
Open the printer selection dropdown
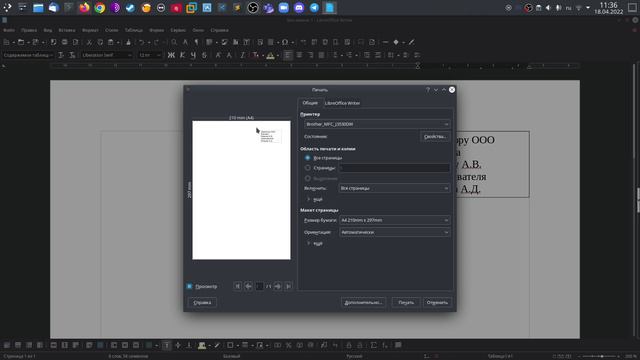click(x=377, y=124)
